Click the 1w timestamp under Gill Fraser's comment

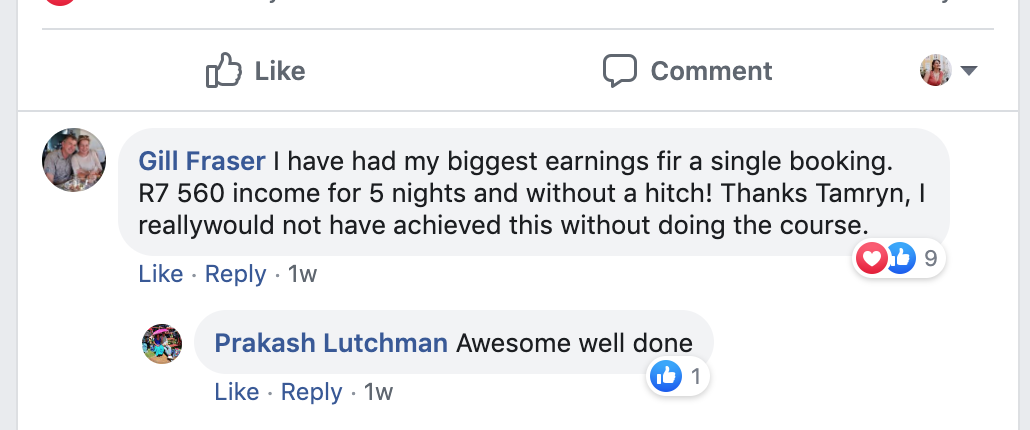coord(302,274)
